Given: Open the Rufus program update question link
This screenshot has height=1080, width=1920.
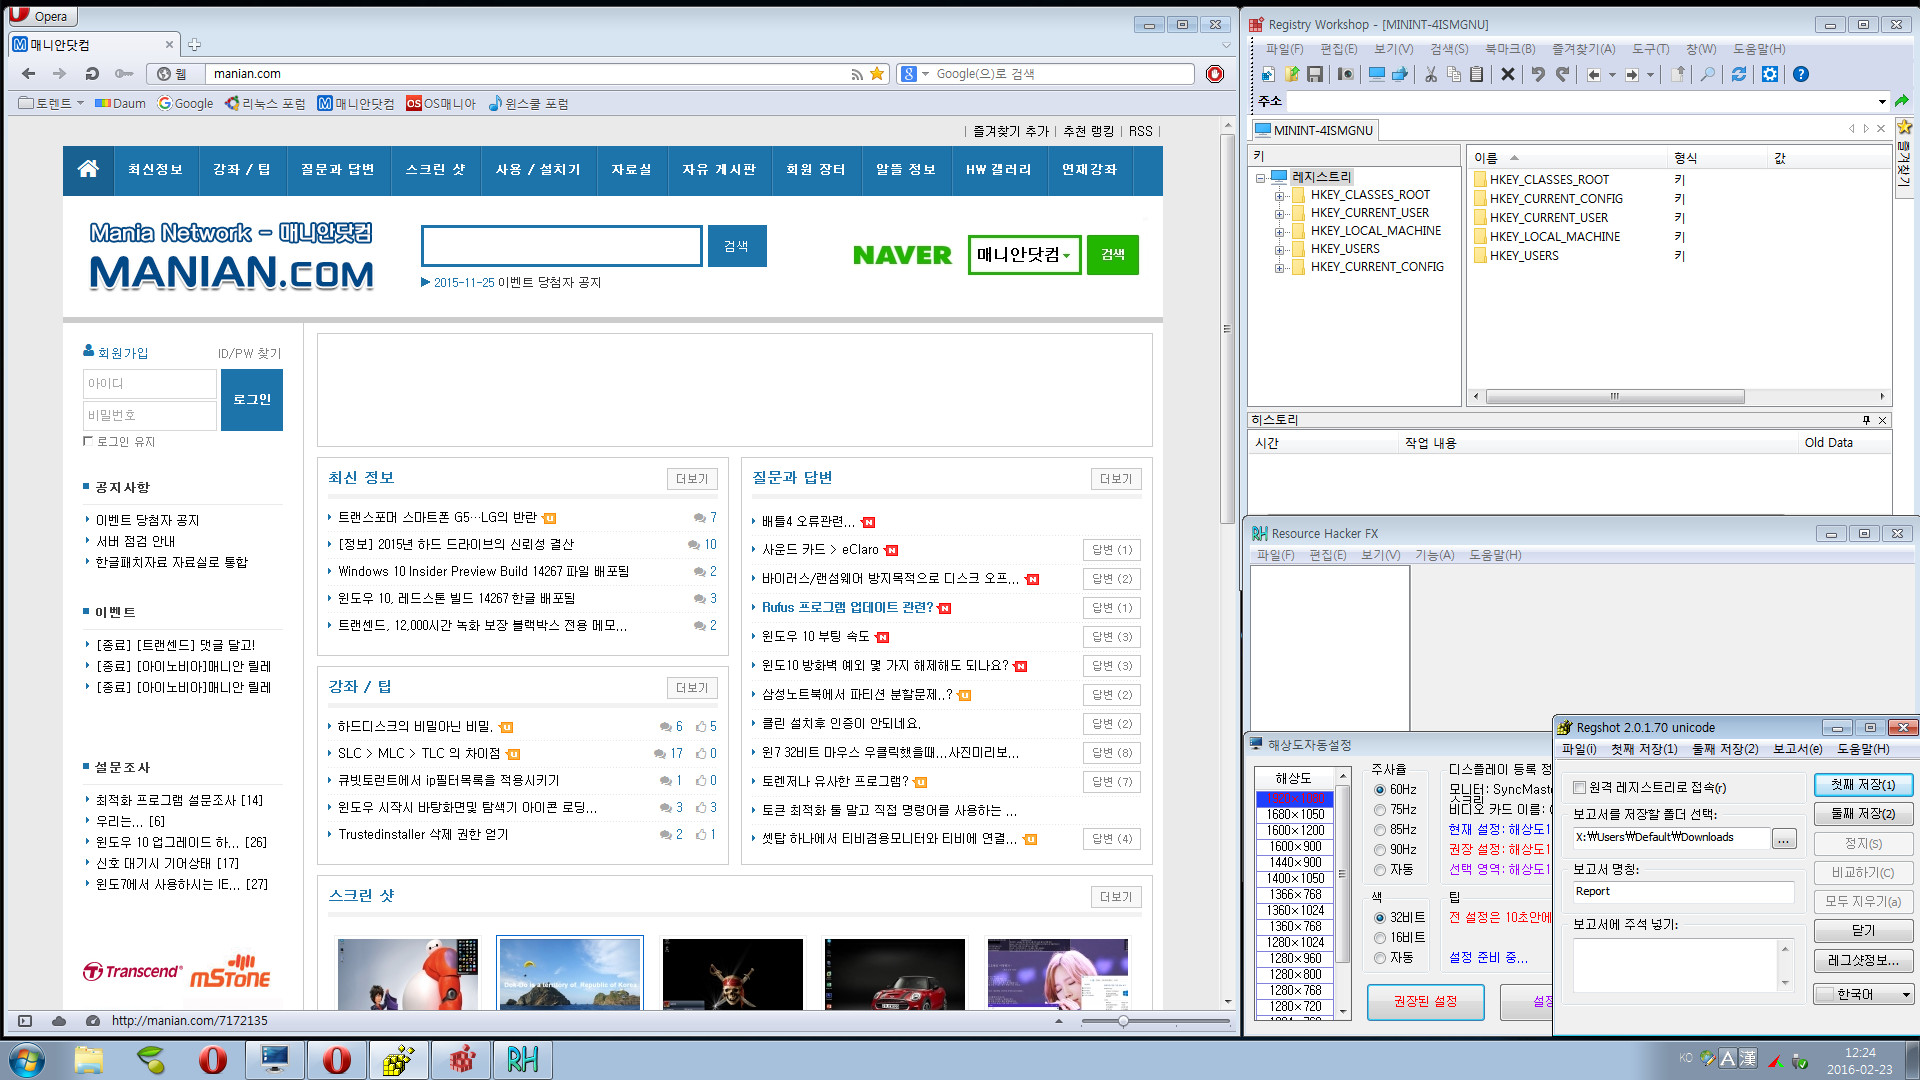Looking at the screenshot, I should (847, 608).
